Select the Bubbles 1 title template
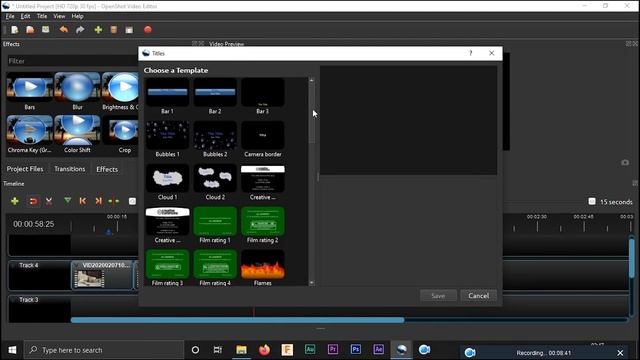This screenshot has height=360, width=640. tap(167, 140)
